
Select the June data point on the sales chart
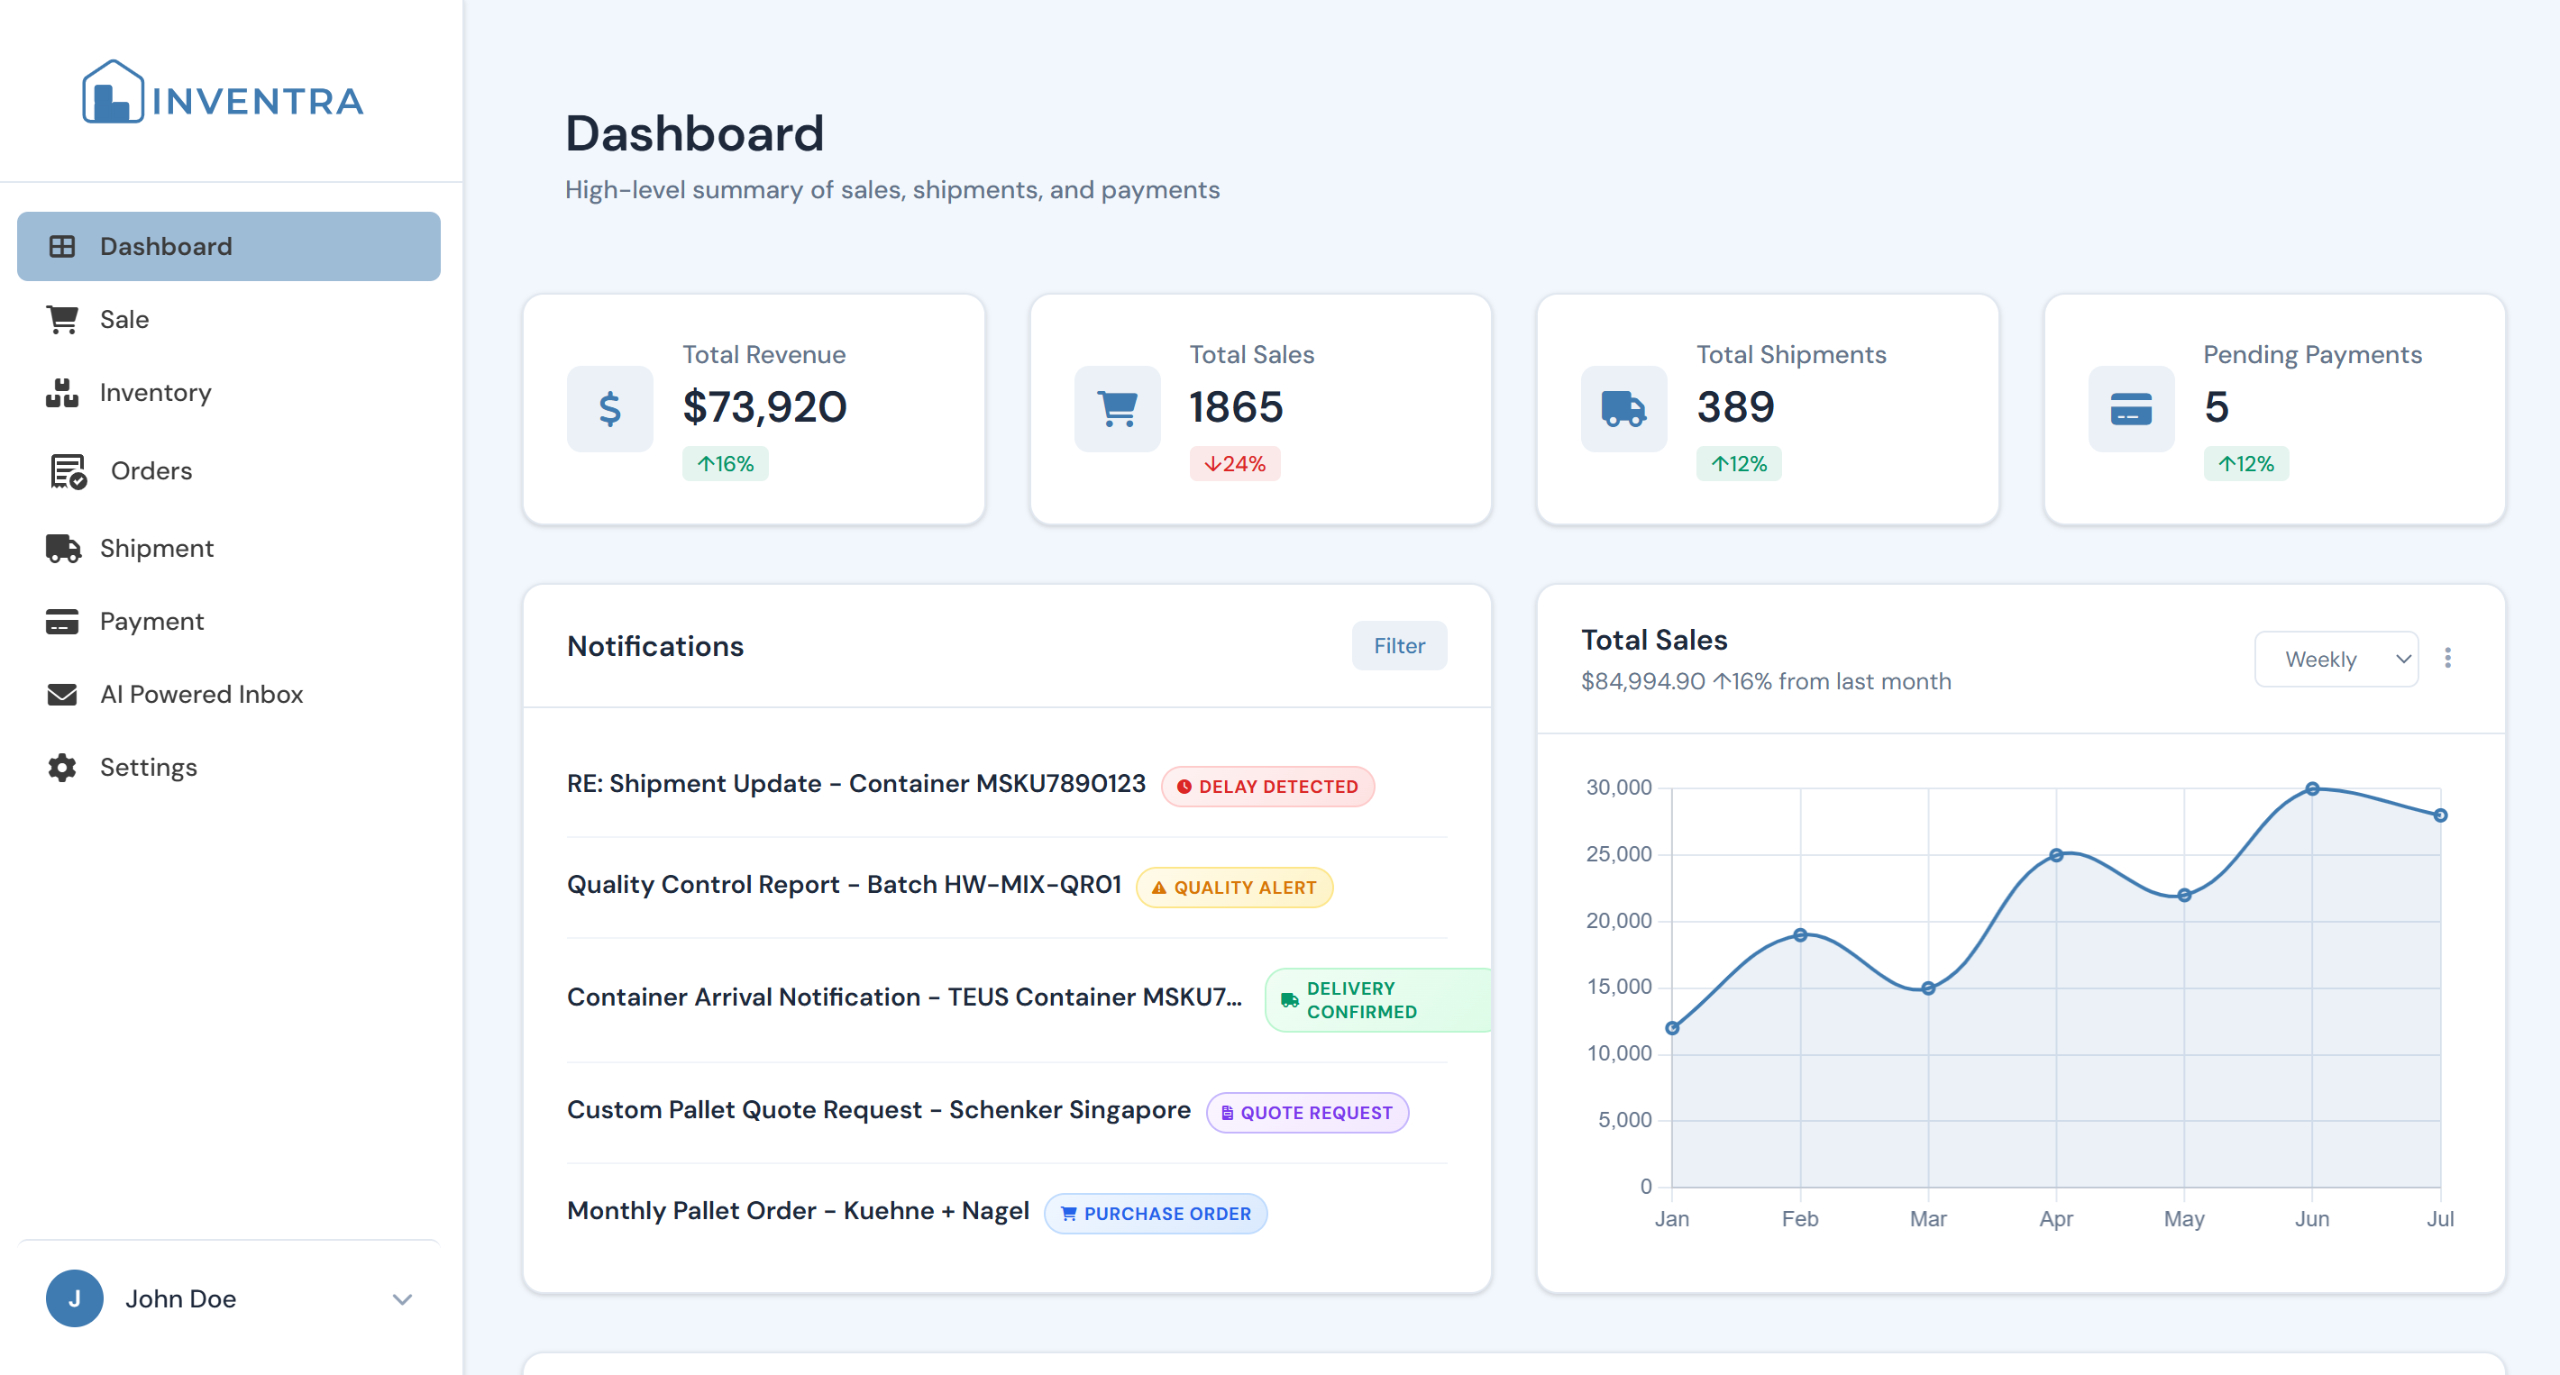coord(2311,787)
